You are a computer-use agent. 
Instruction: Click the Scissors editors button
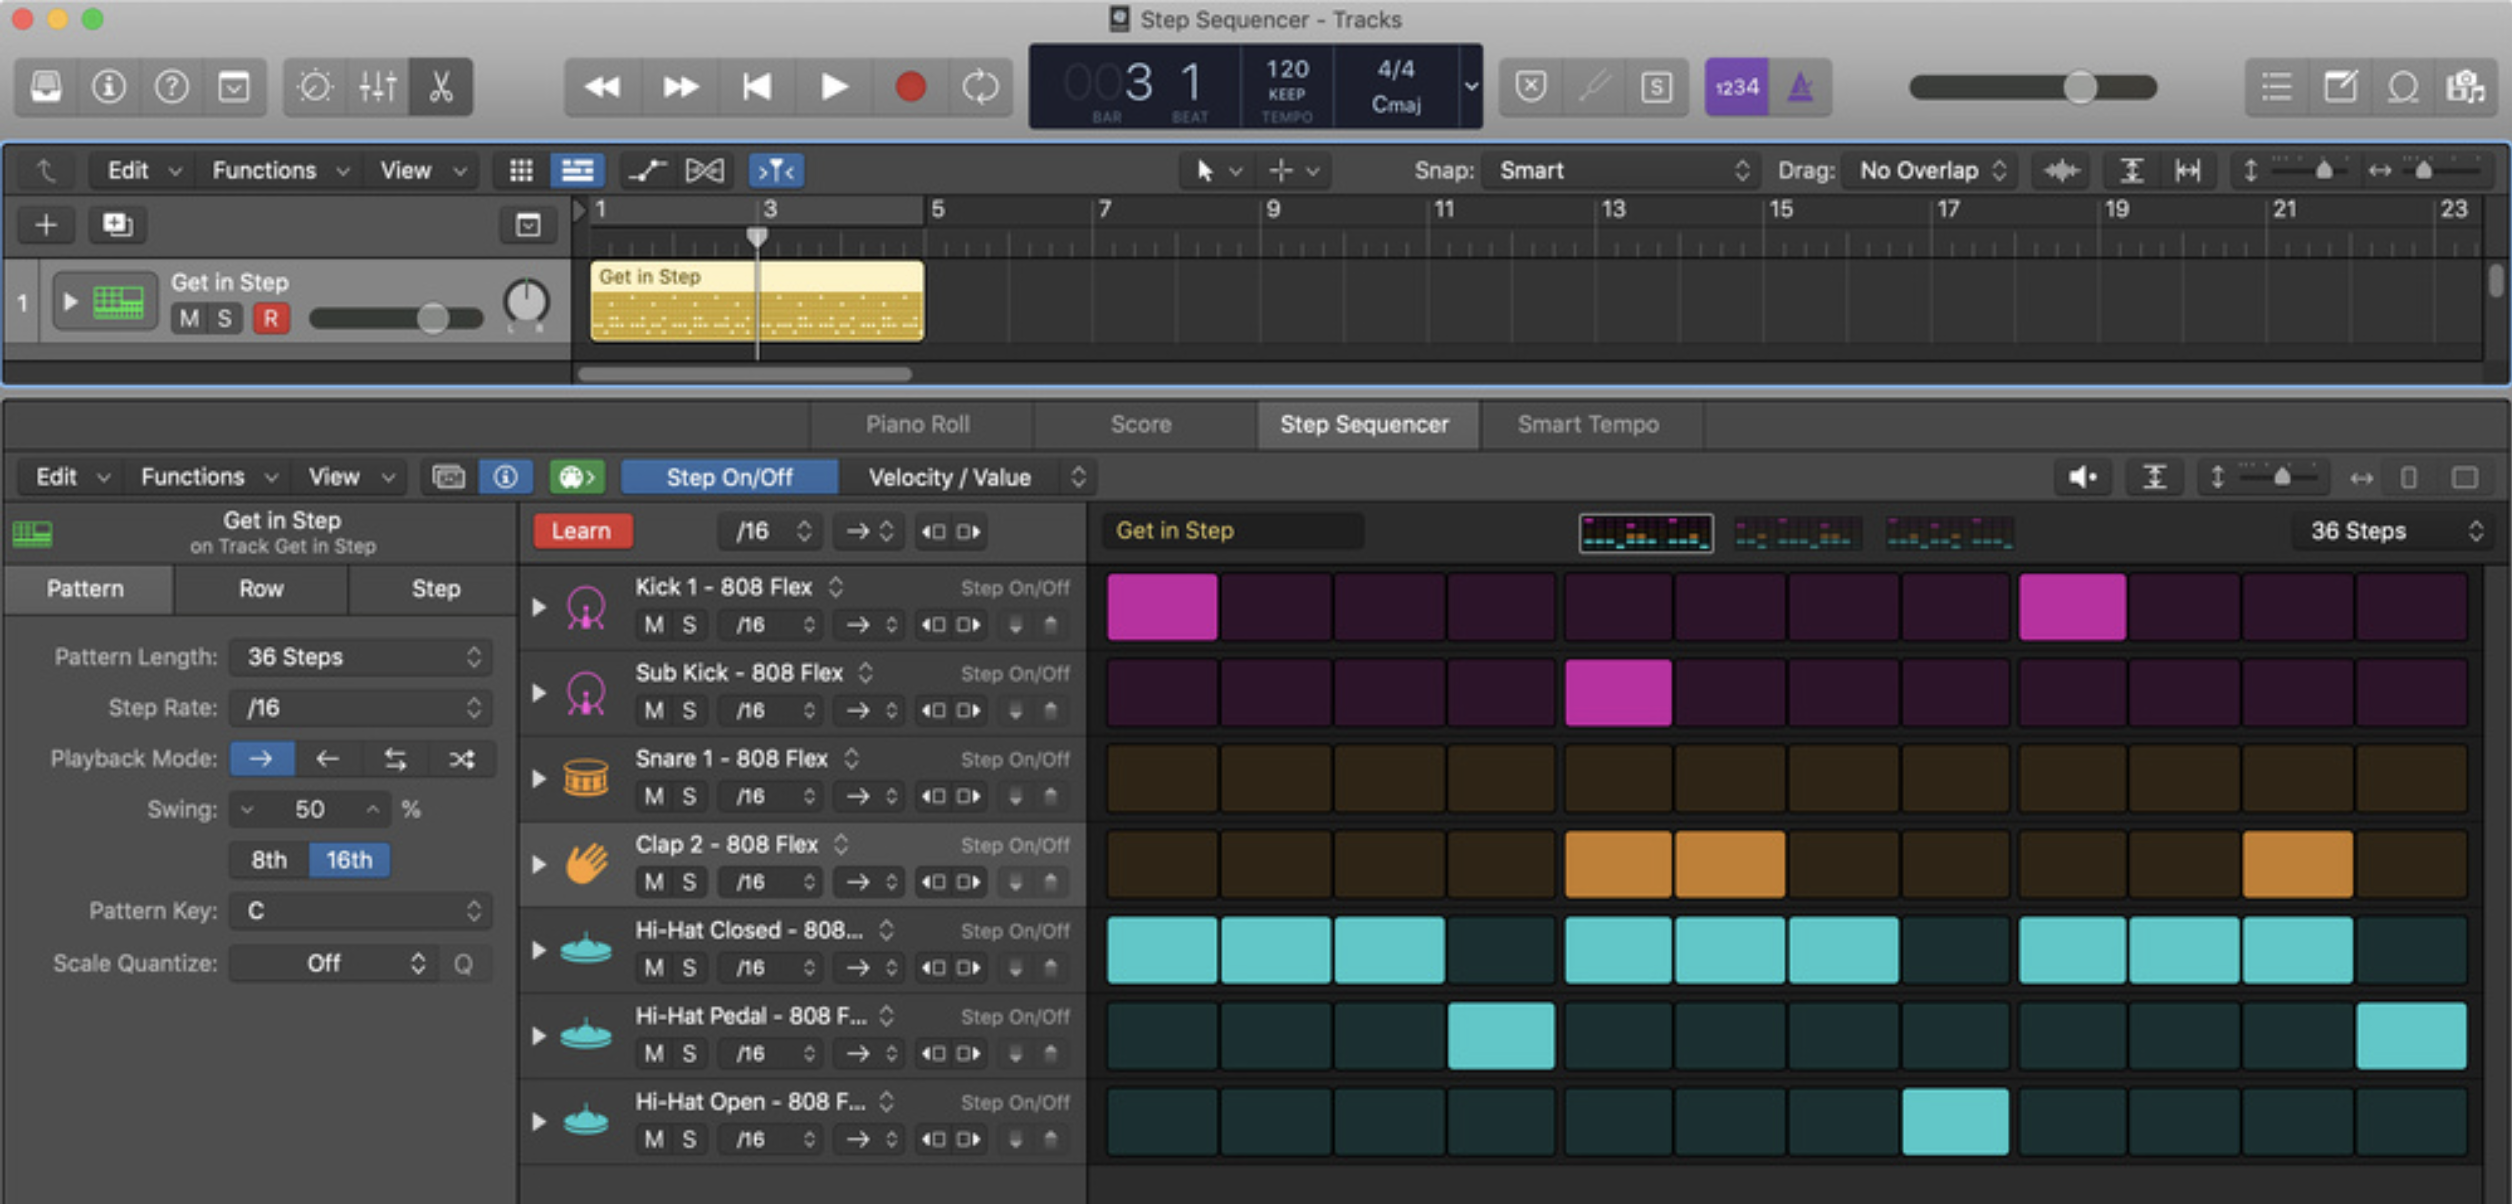440,87
